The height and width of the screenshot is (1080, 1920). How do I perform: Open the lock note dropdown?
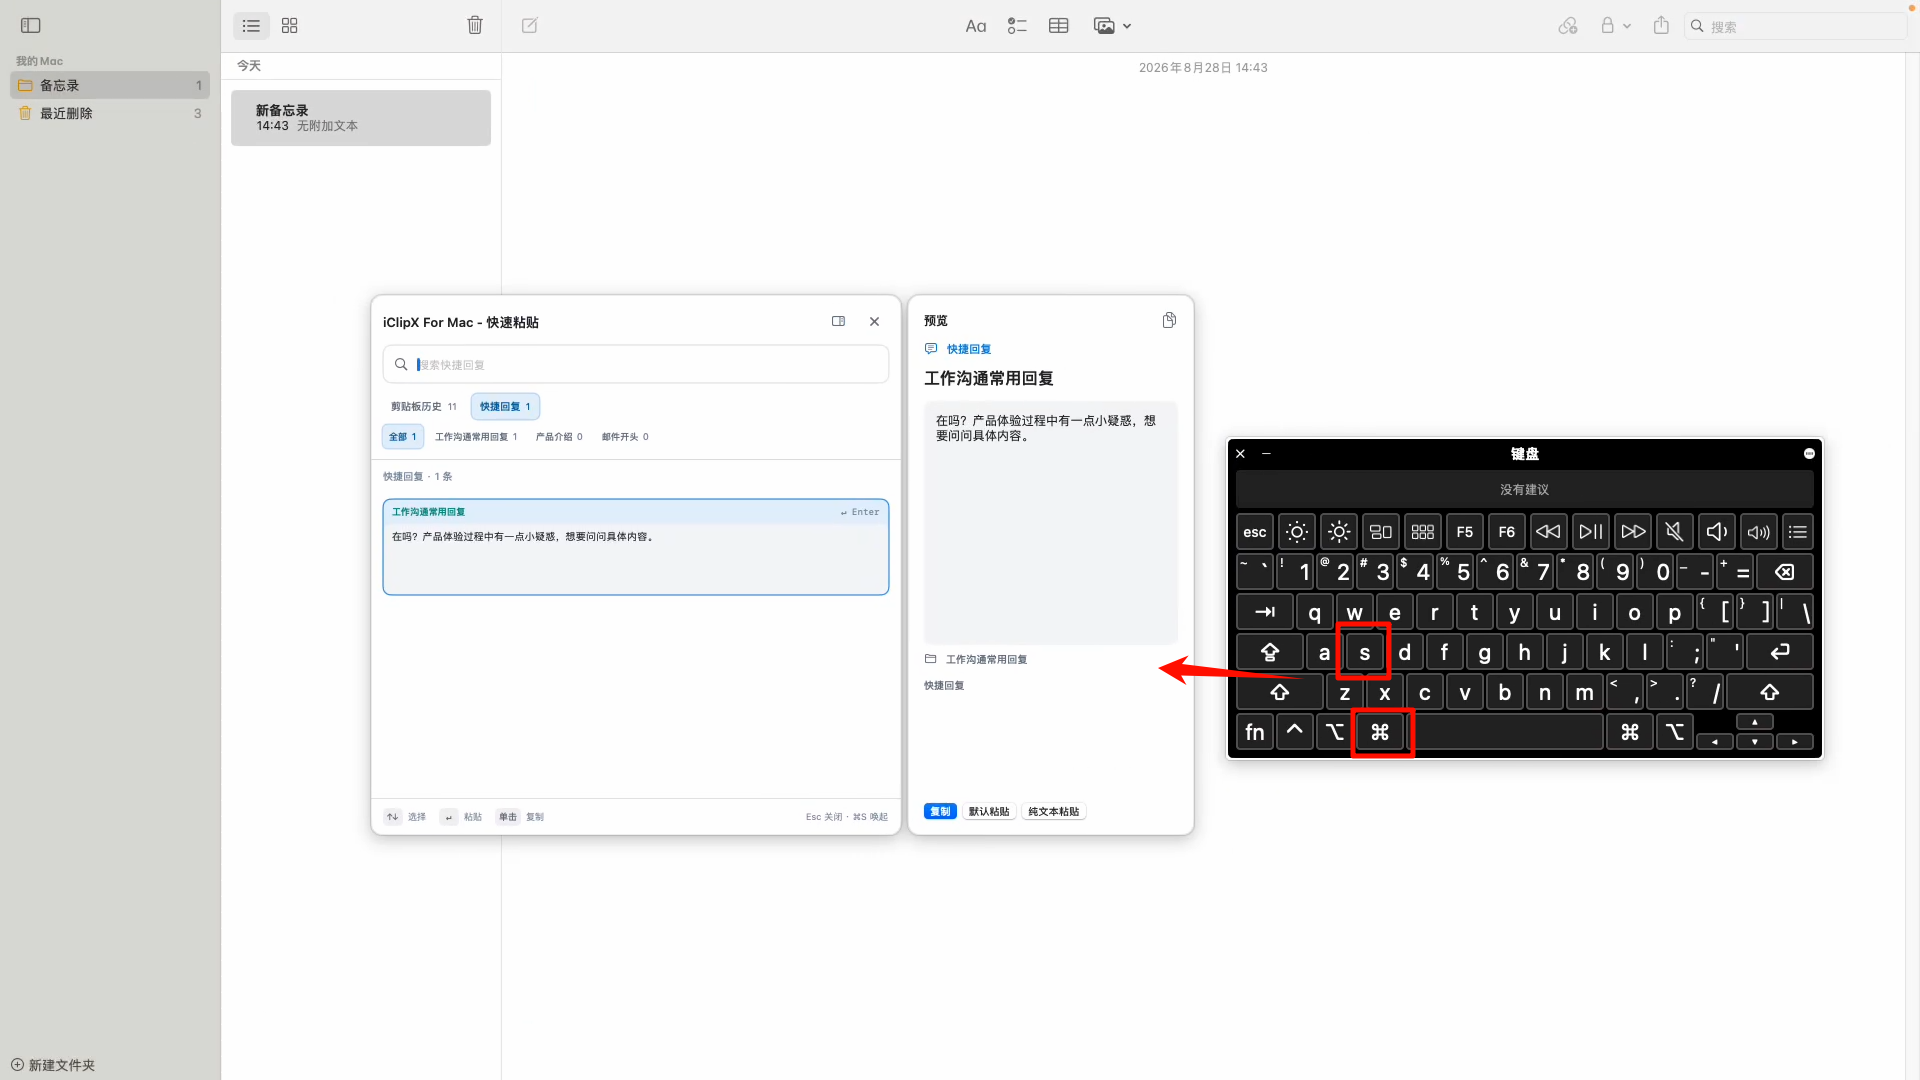tap(1615, 26)
